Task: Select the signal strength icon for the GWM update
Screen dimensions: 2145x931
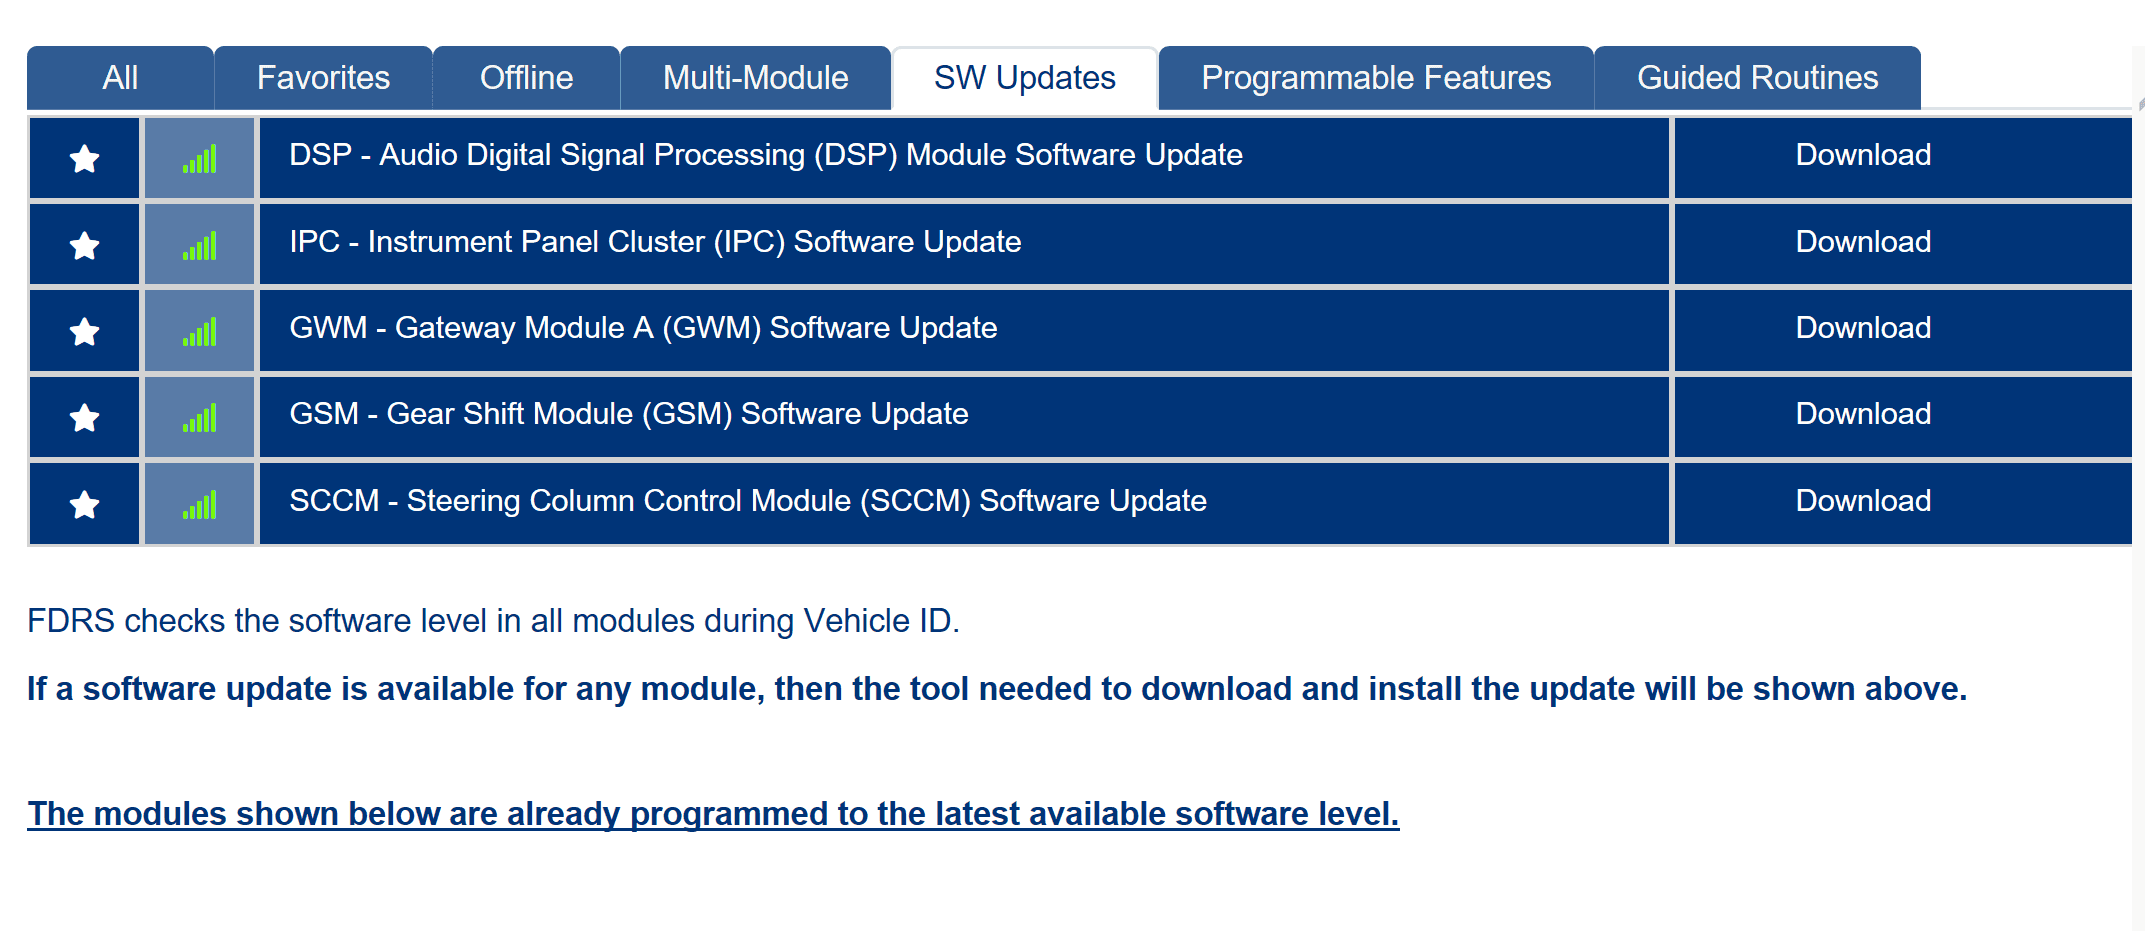Action: (199, 330)
